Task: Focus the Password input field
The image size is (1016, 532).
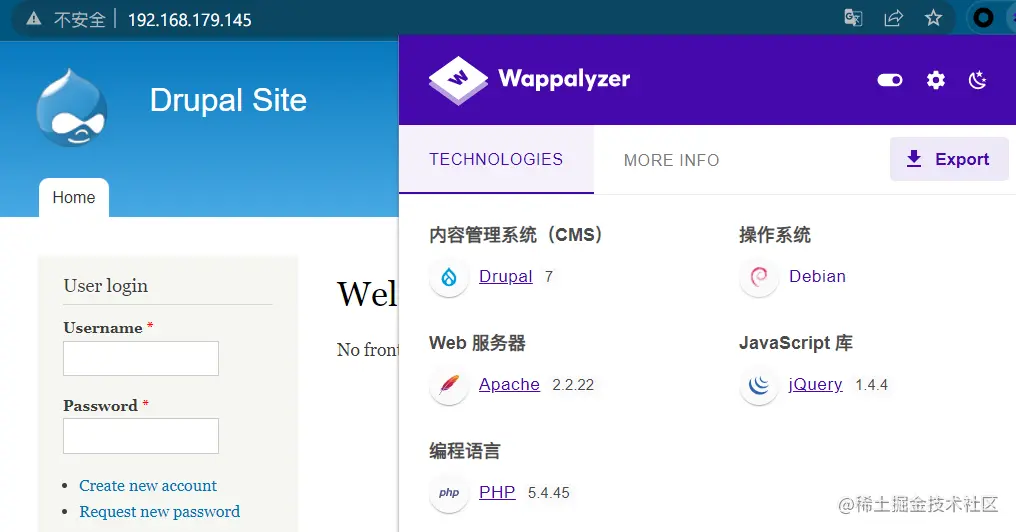Action: 141,436
